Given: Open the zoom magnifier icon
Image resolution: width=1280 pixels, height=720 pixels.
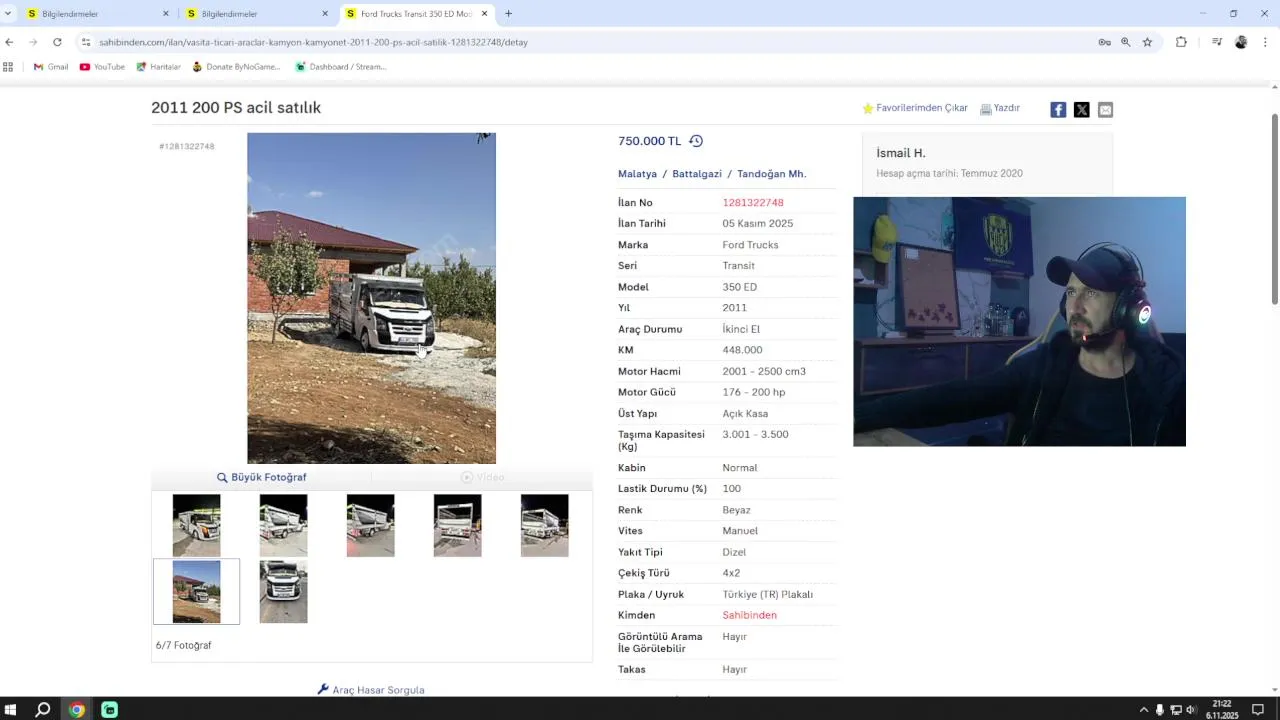Looking at the screenshot, I should [1125, 42].
